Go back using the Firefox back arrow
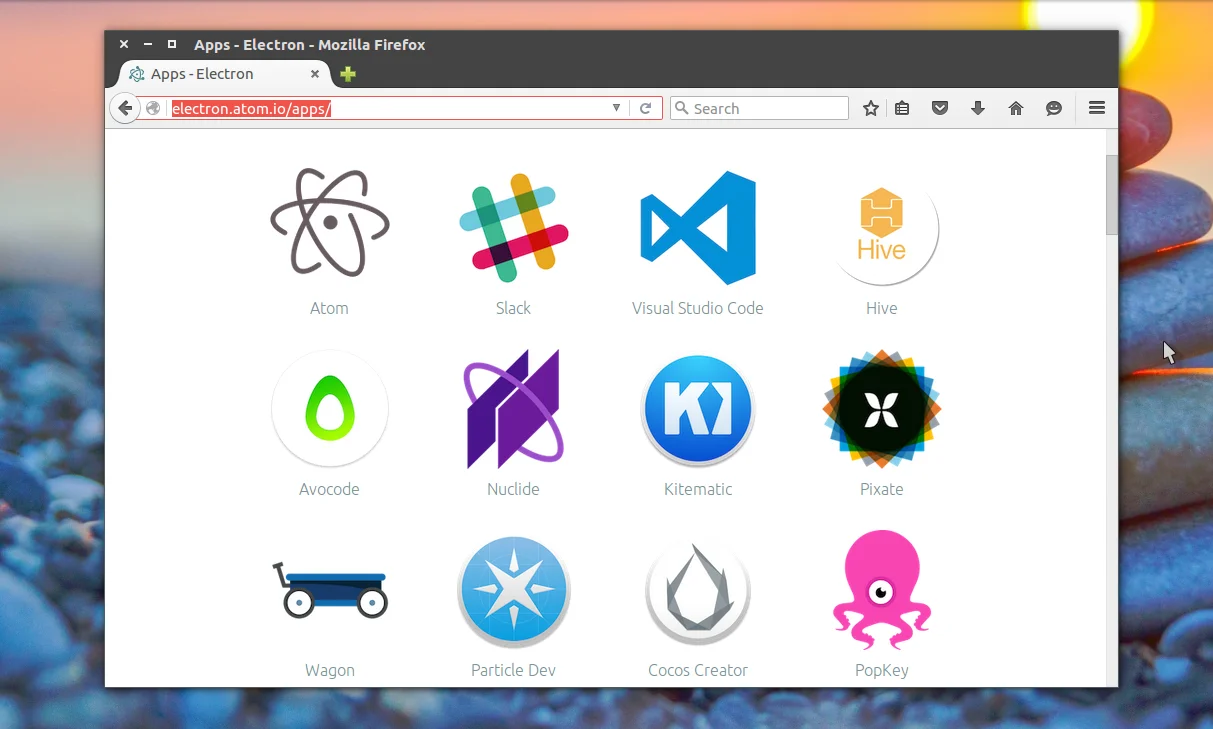The image size is (1213, 729). click(x=124, y=108)
